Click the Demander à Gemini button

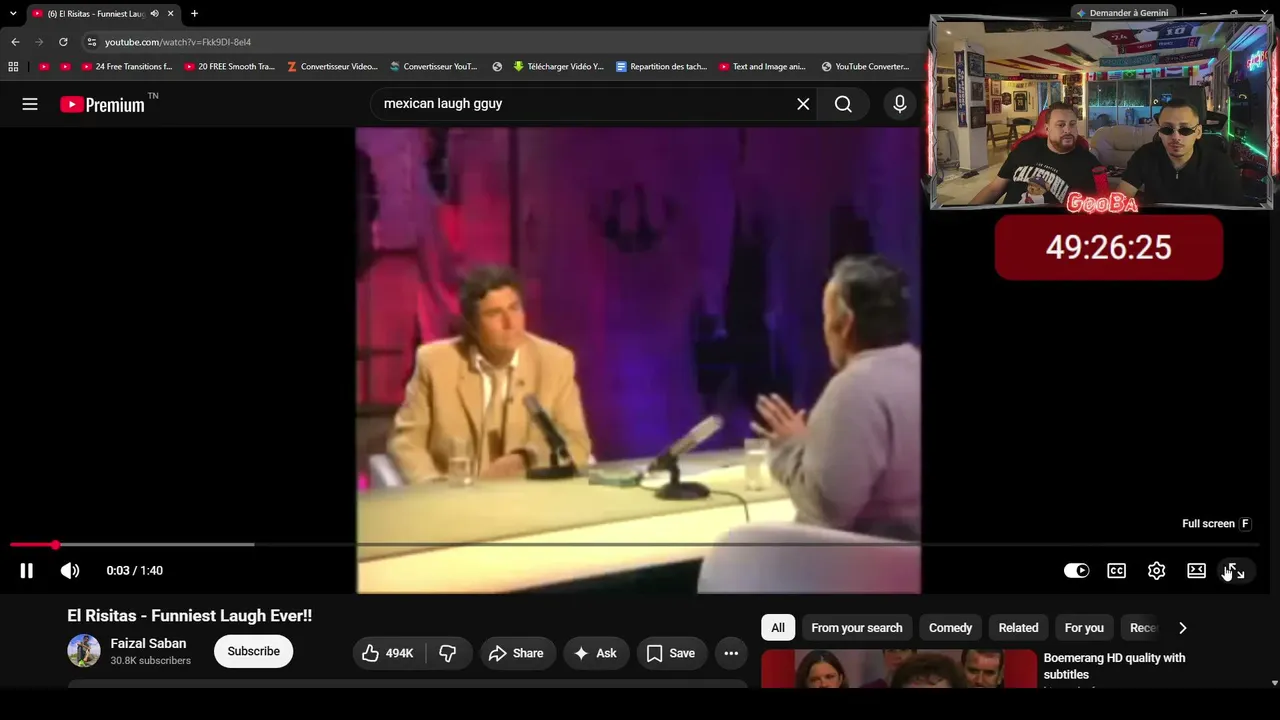[x=1122, y=13]
